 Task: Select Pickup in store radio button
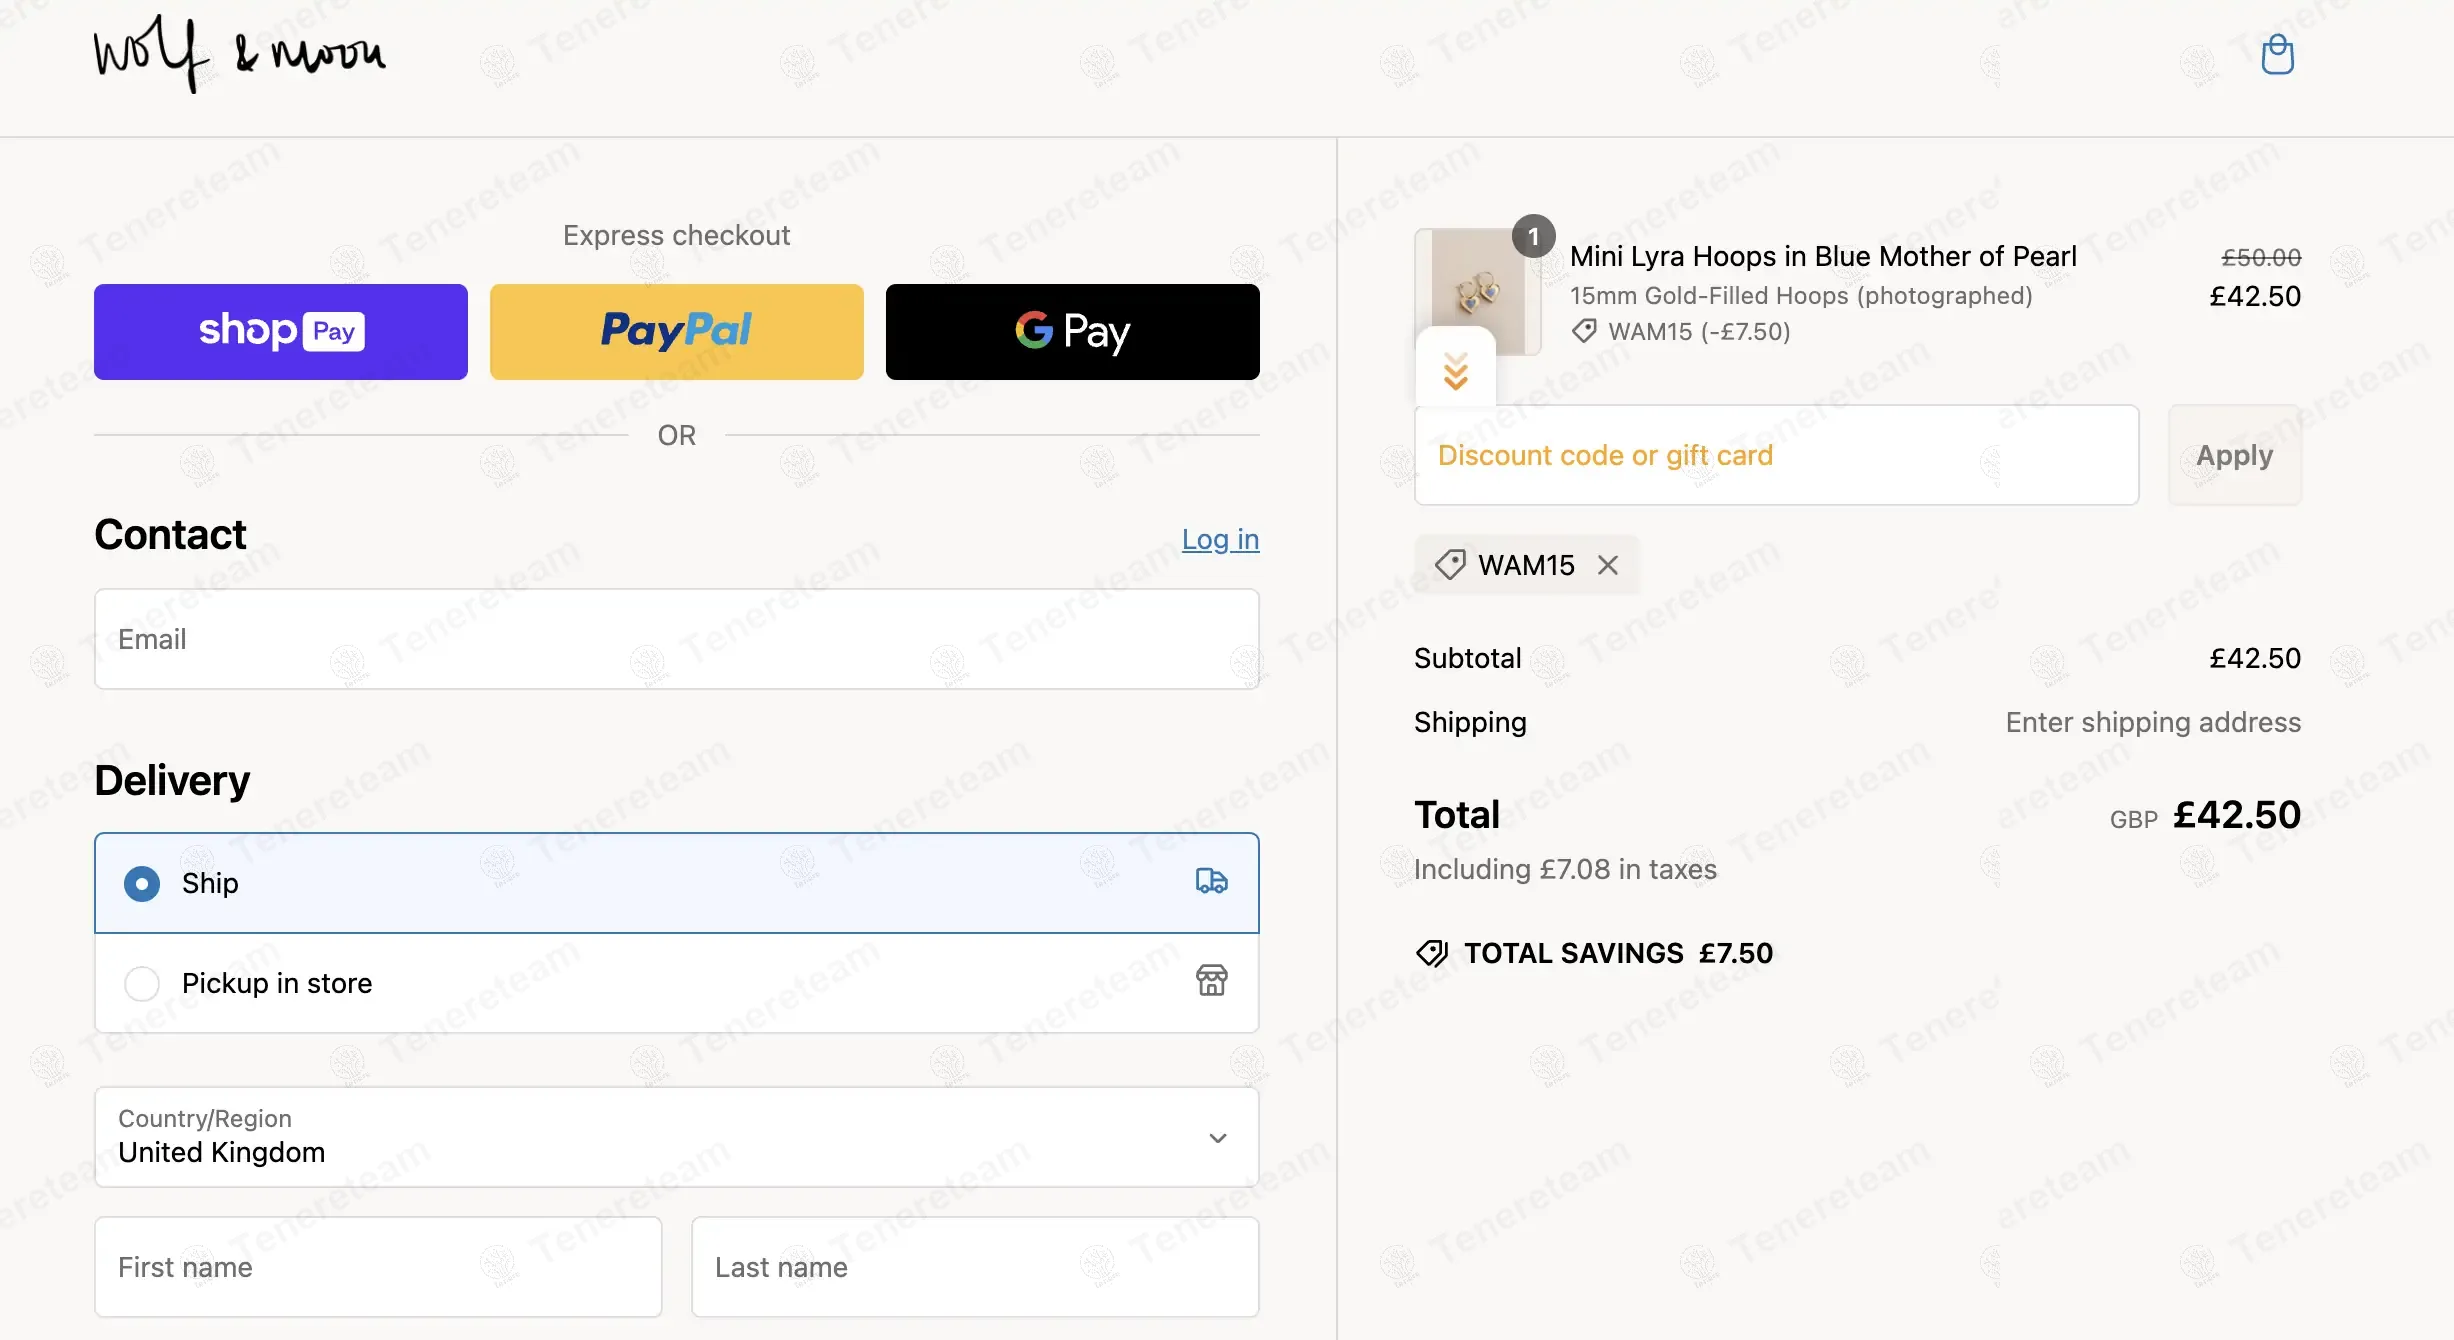point(142,984)
